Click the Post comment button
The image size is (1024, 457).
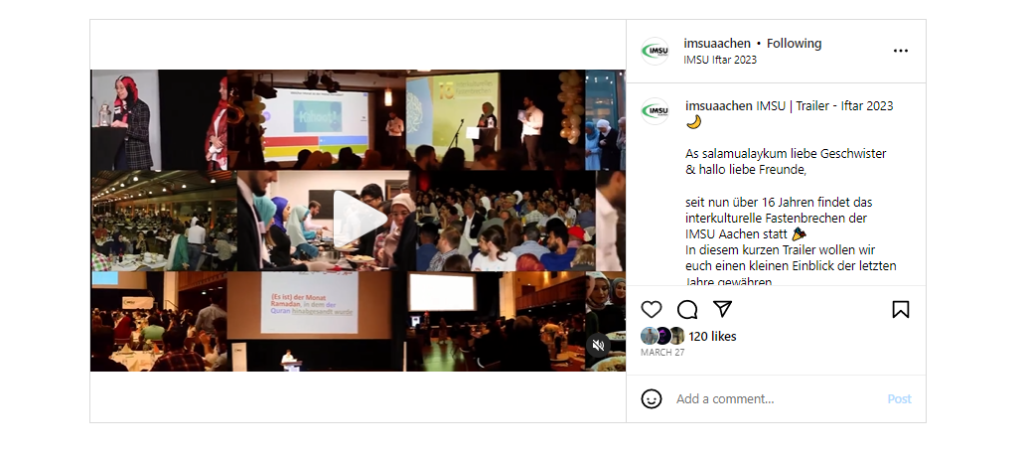click(899, 399)
